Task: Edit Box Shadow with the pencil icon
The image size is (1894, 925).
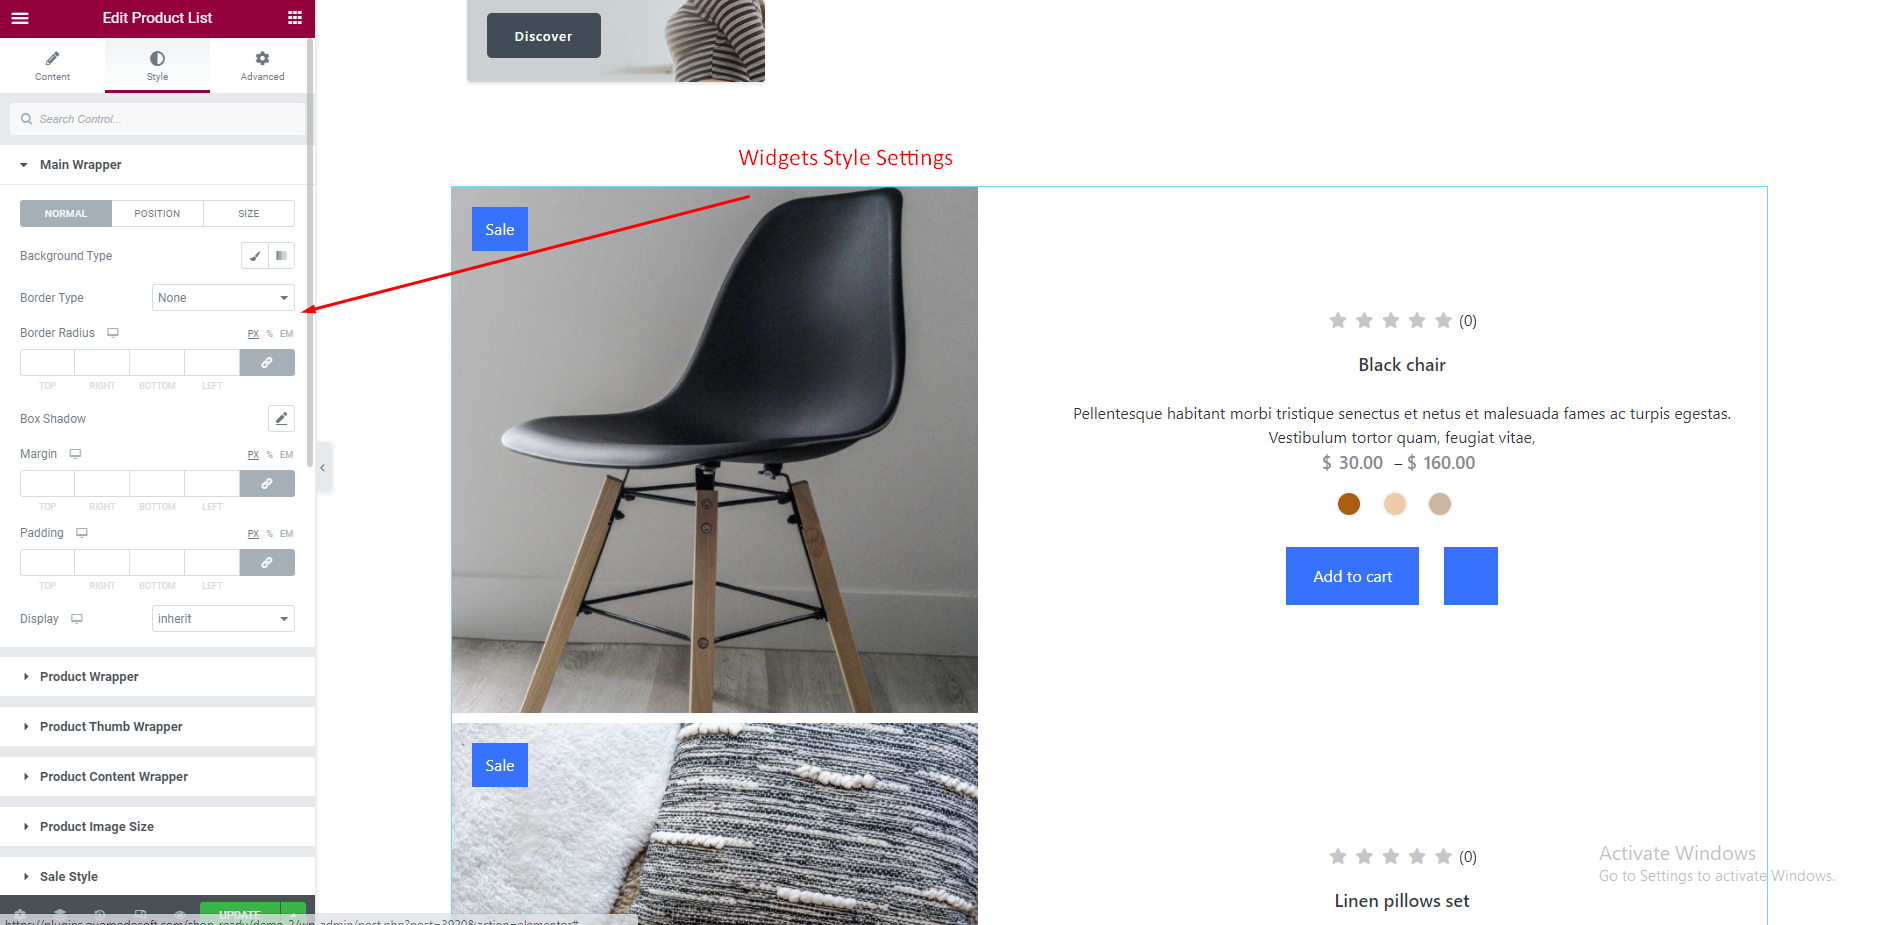Action: click(281, 418)
